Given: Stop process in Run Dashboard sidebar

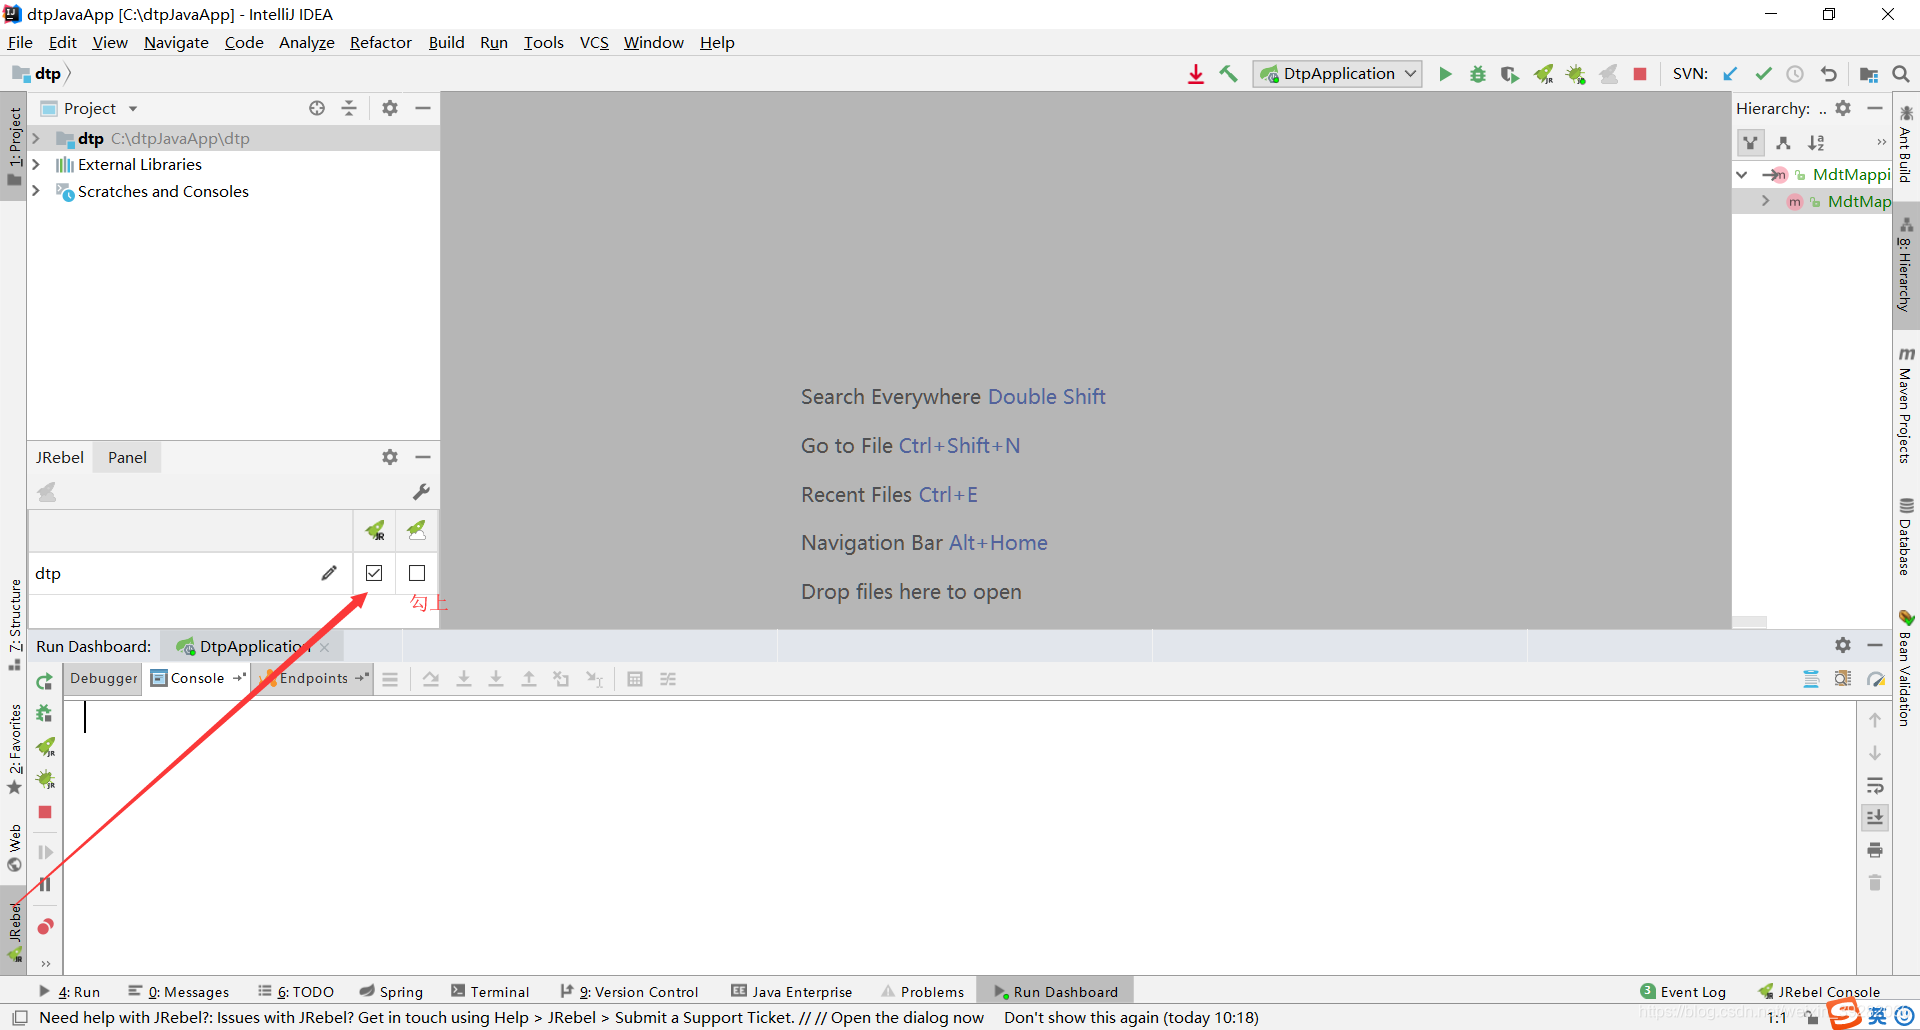Looking at the screenshot, I should point(45,812).
